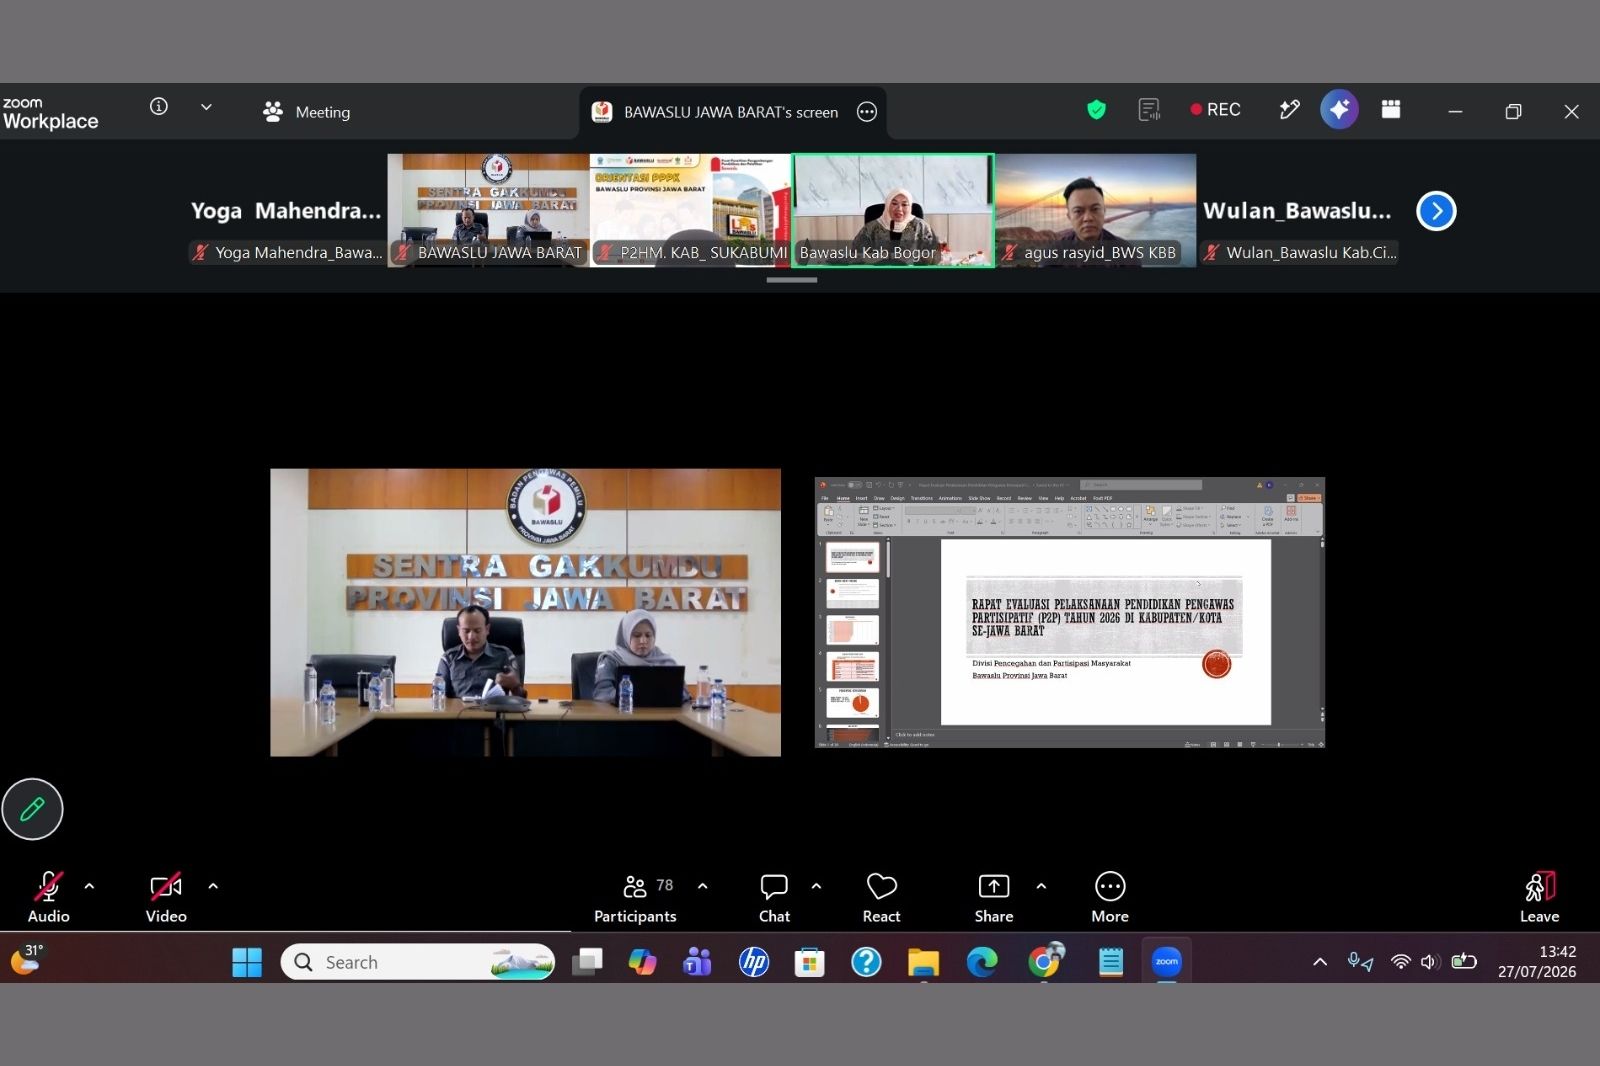The image size is (1600, 1066).
Task: Open the blue question mark Help app
Action: (x=866, y=962)
